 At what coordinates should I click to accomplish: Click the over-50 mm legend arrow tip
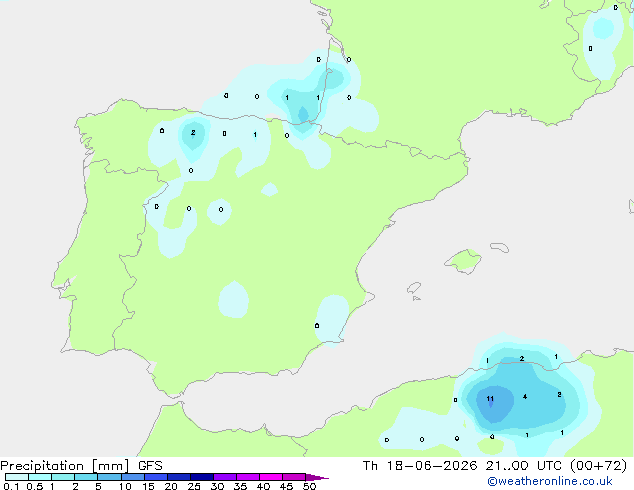317,477
